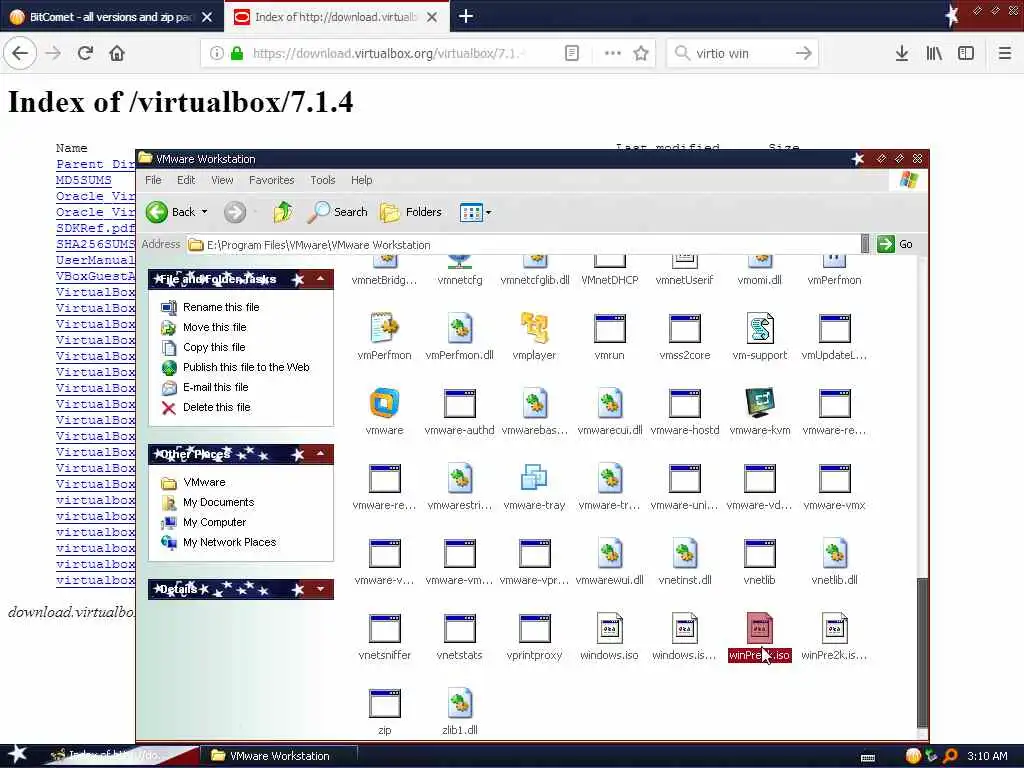This screenshot has width=1024, height=768.
Task: Collapse the Other Places panel
Action: click(x=321, y=454)
